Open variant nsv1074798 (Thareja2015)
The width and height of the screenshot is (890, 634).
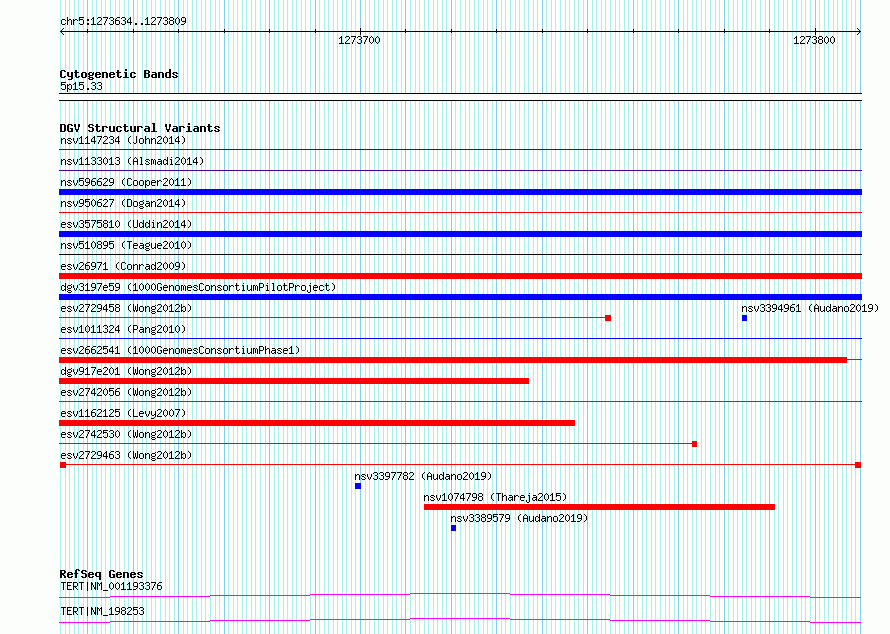[x=495, y=497]
